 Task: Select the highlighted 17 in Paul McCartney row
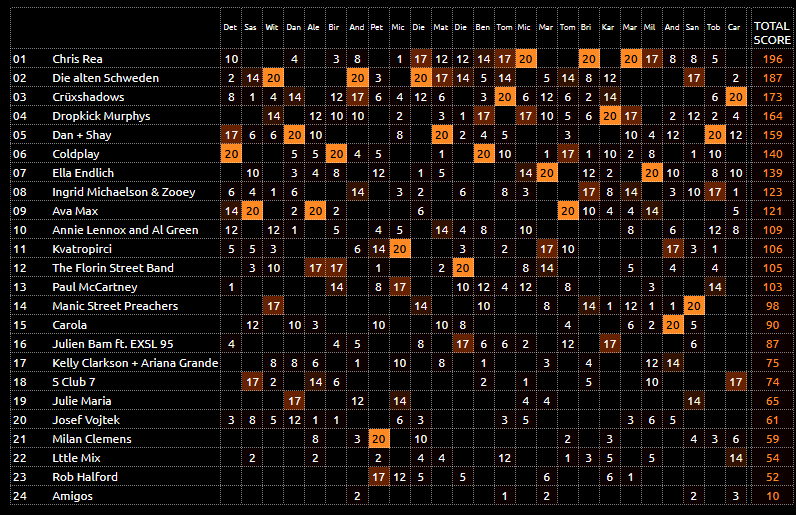pyautogui.click(x=400, y=287)
